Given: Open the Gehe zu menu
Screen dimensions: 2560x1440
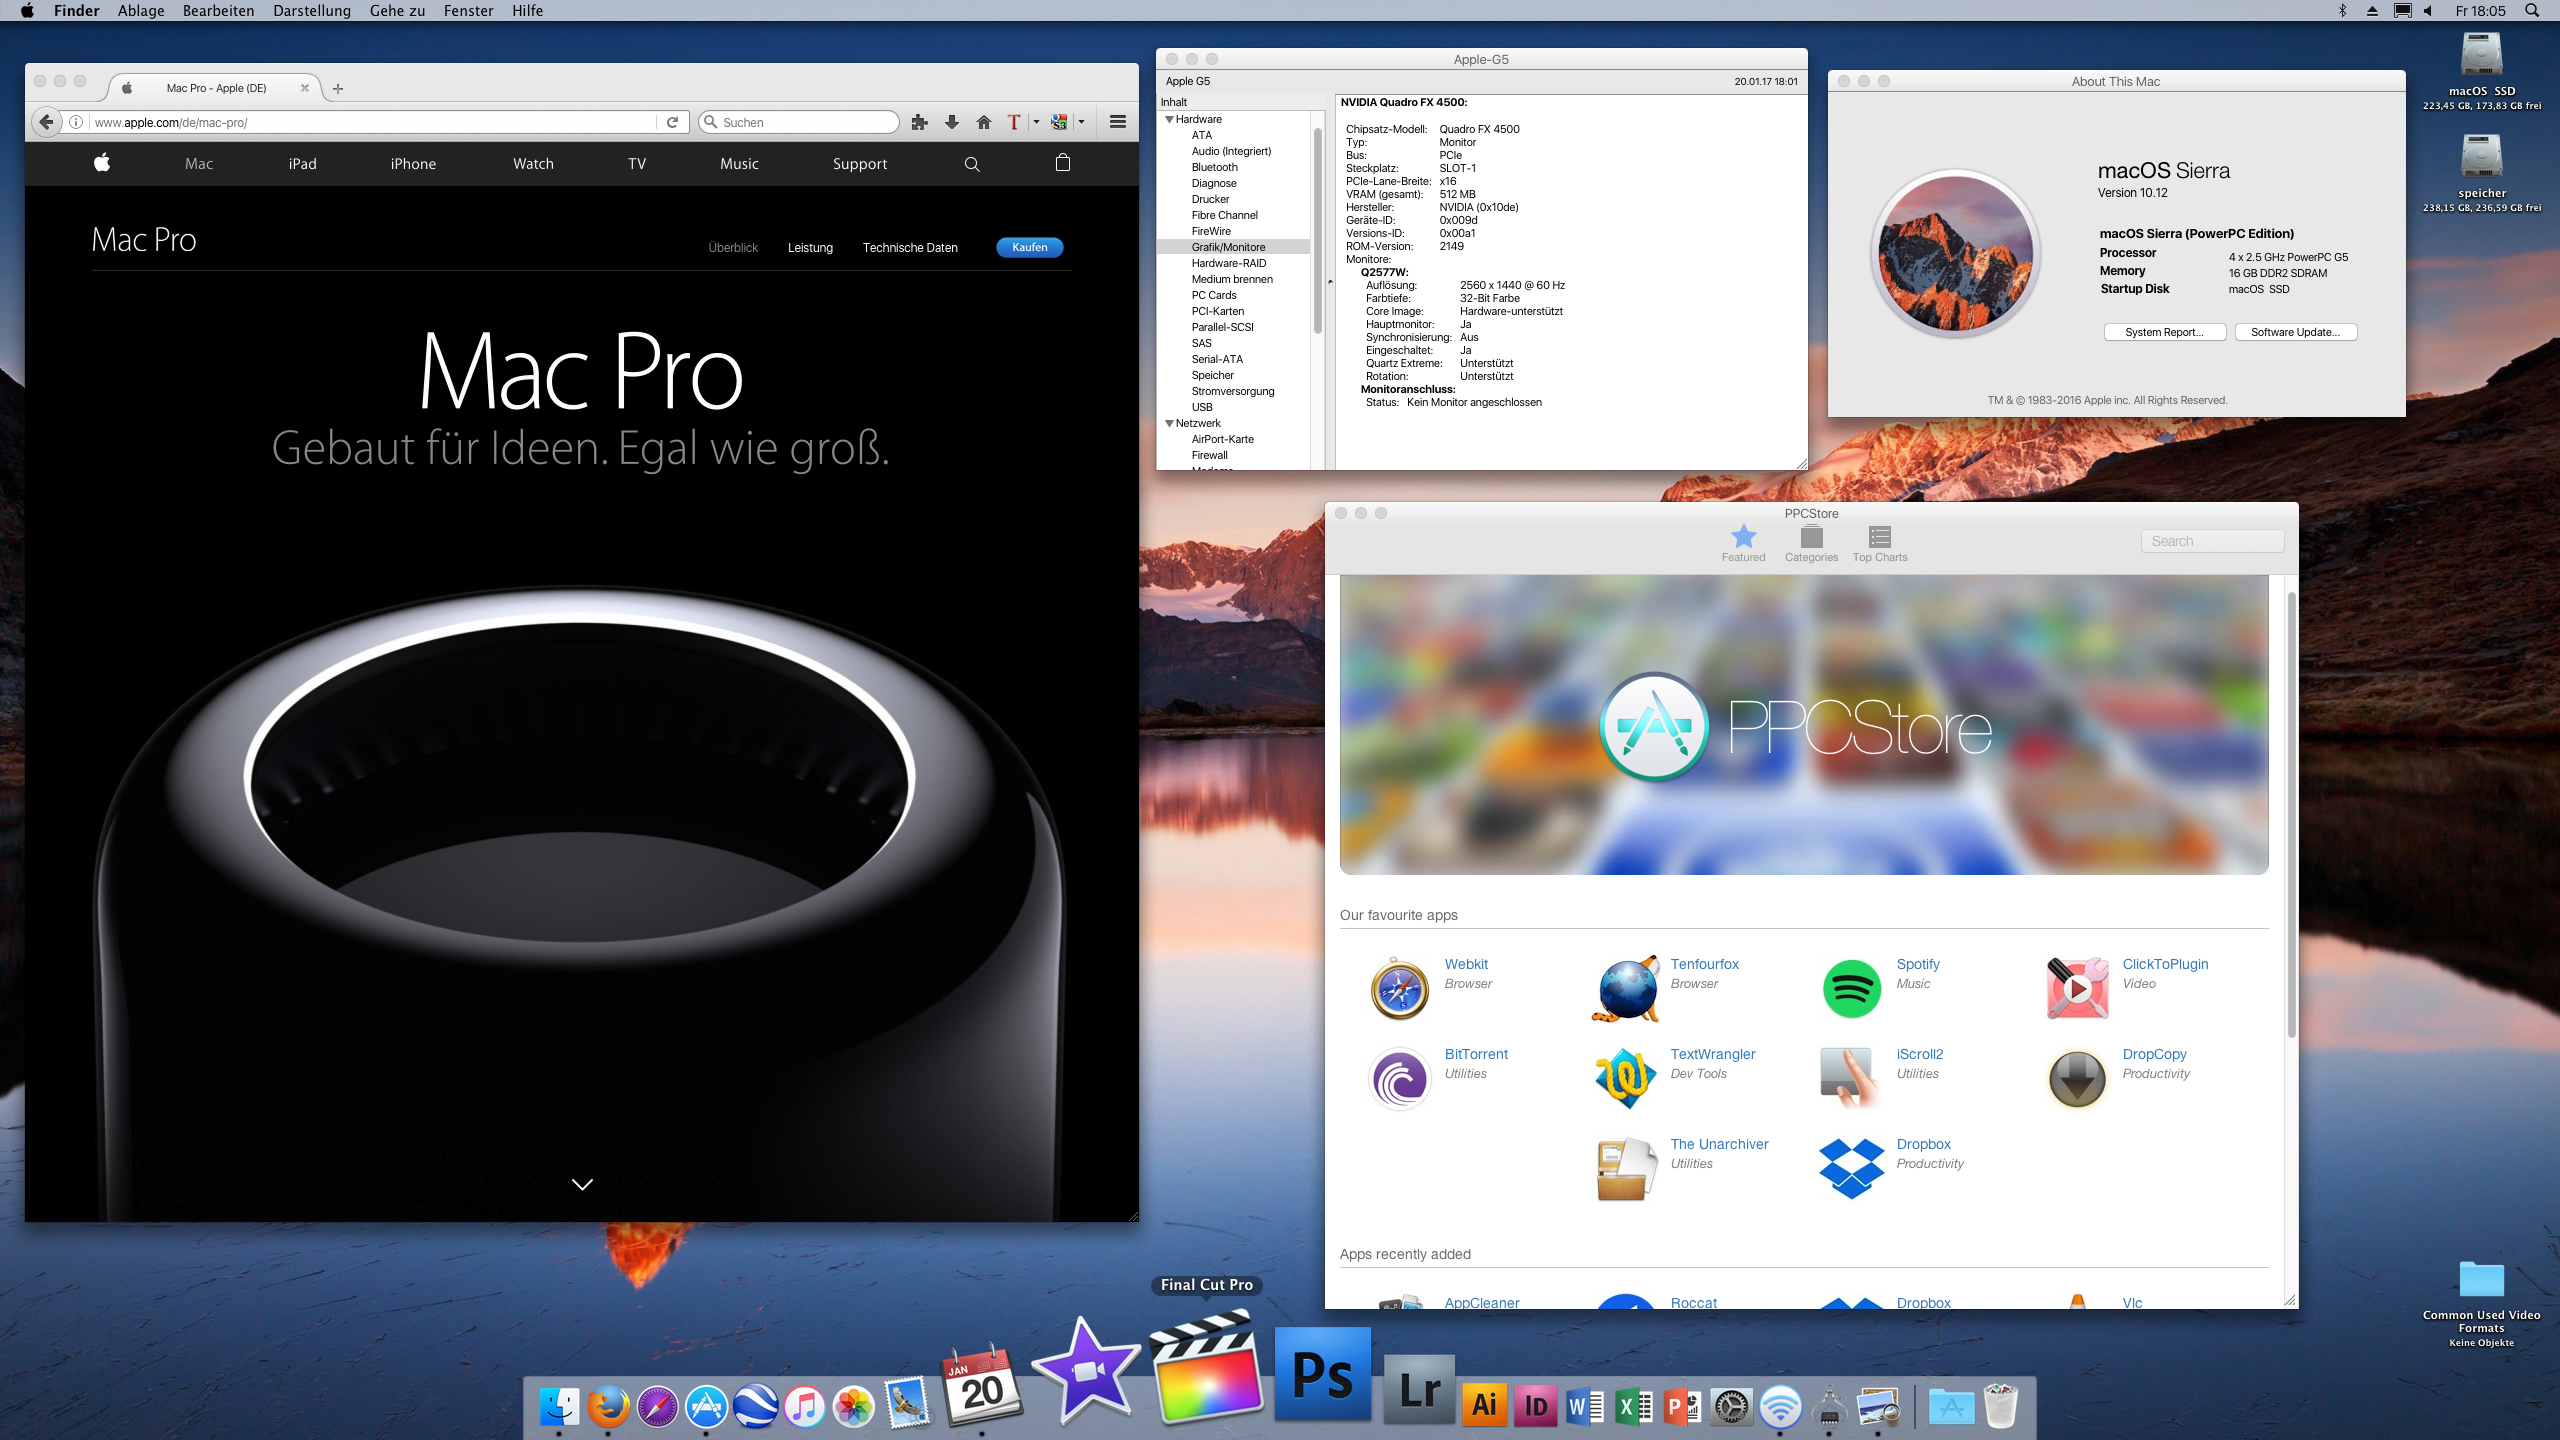Looking at the screenshot, I should (397, 10).
